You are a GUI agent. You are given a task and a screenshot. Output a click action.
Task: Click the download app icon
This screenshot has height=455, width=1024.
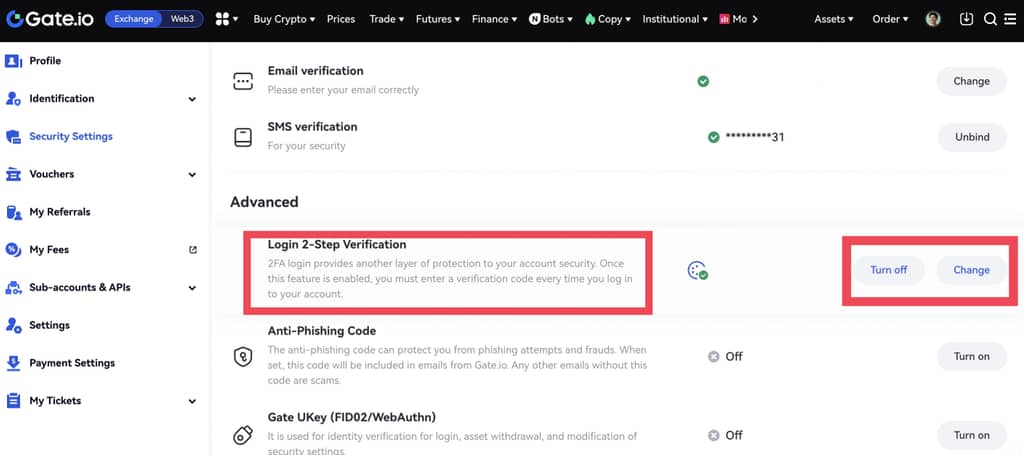tap(966, 19)
